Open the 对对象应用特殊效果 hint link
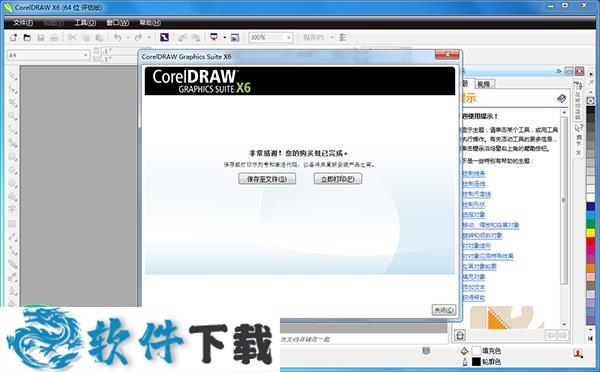600x372 pixels. tap(488, 256)
